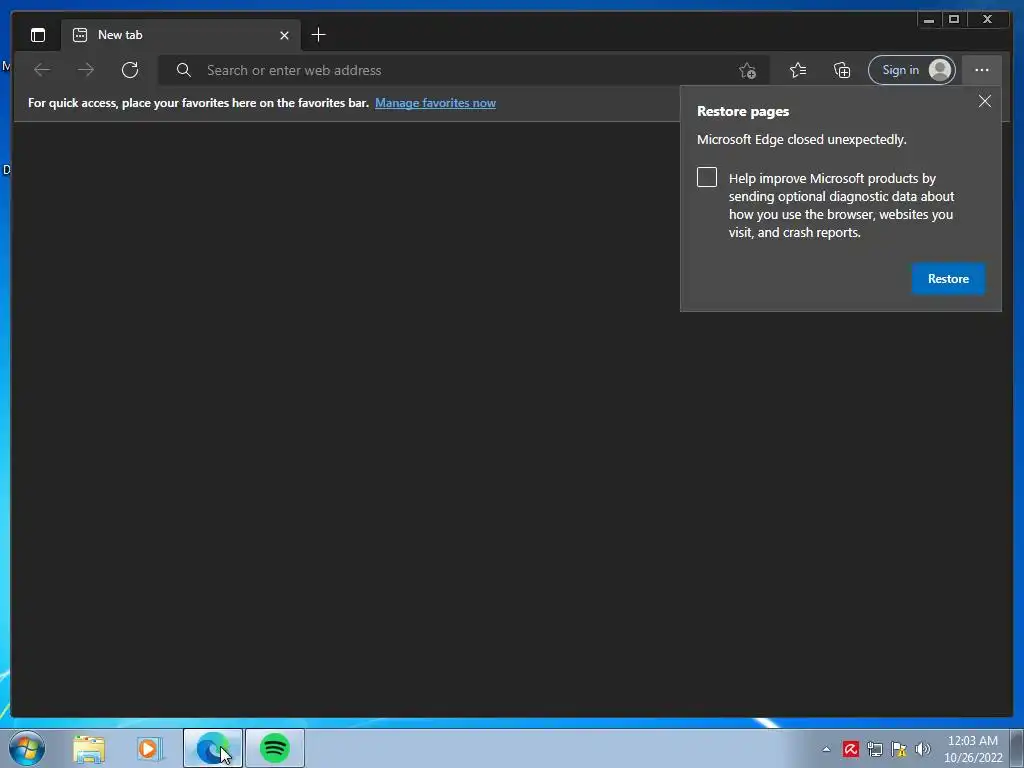Screen dimensions: 1024x768
Task: Open Spotify from the taskbar
Action: click(275, 748)
